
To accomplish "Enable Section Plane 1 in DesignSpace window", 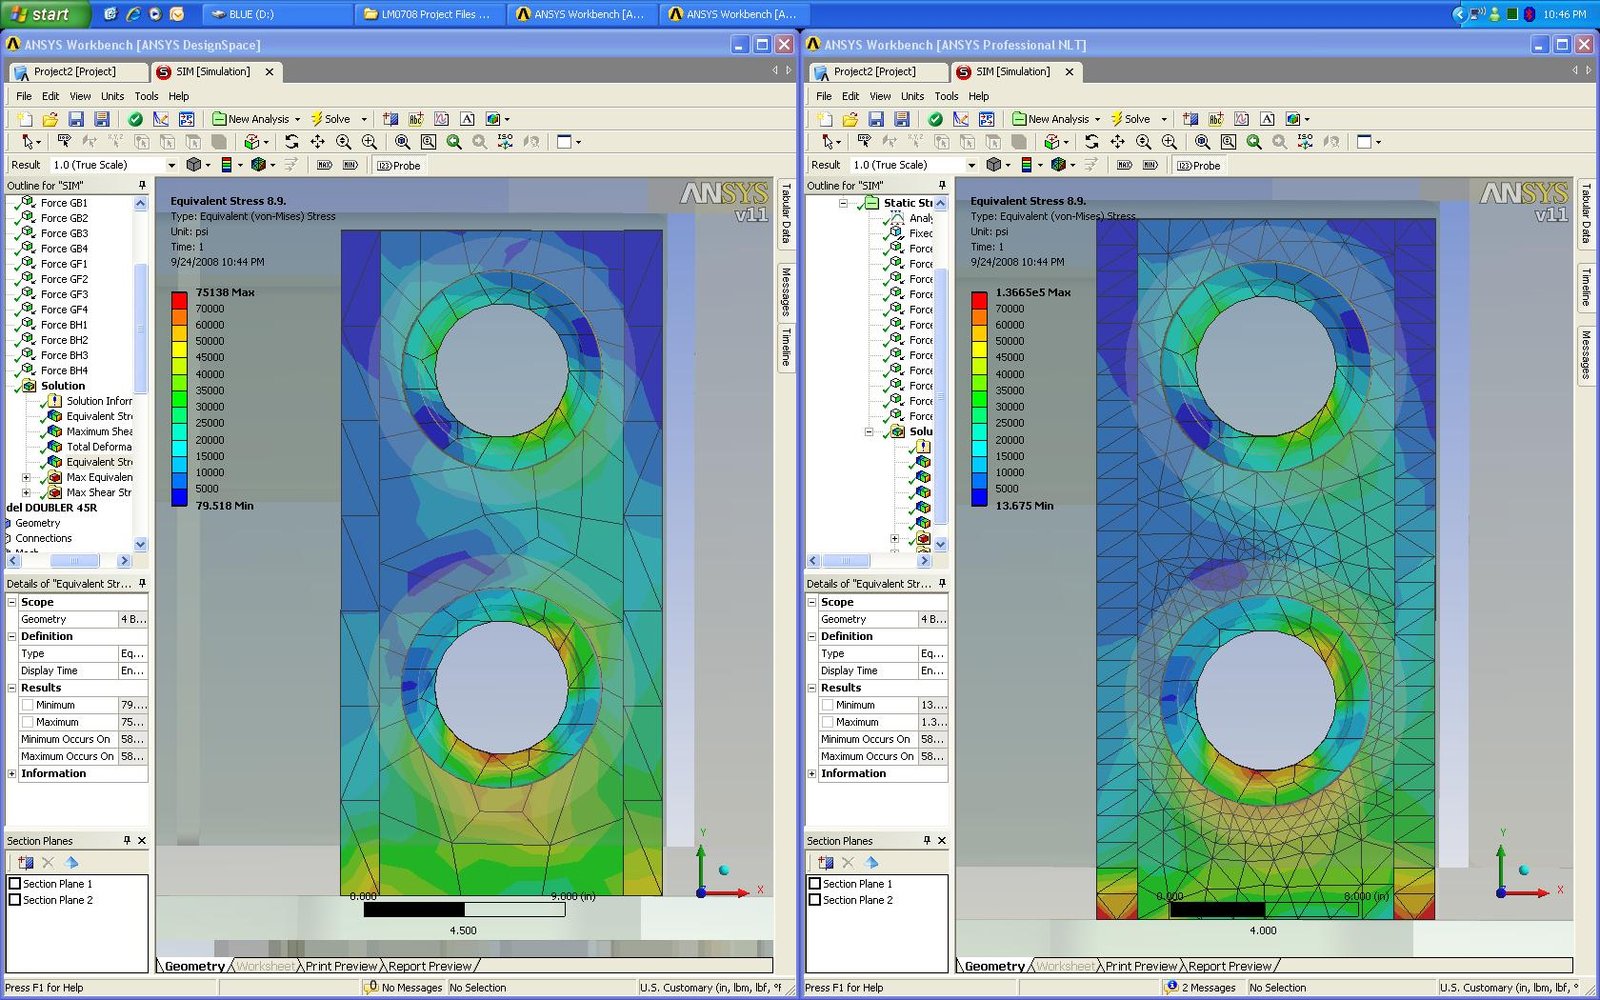I will point(15,884).
